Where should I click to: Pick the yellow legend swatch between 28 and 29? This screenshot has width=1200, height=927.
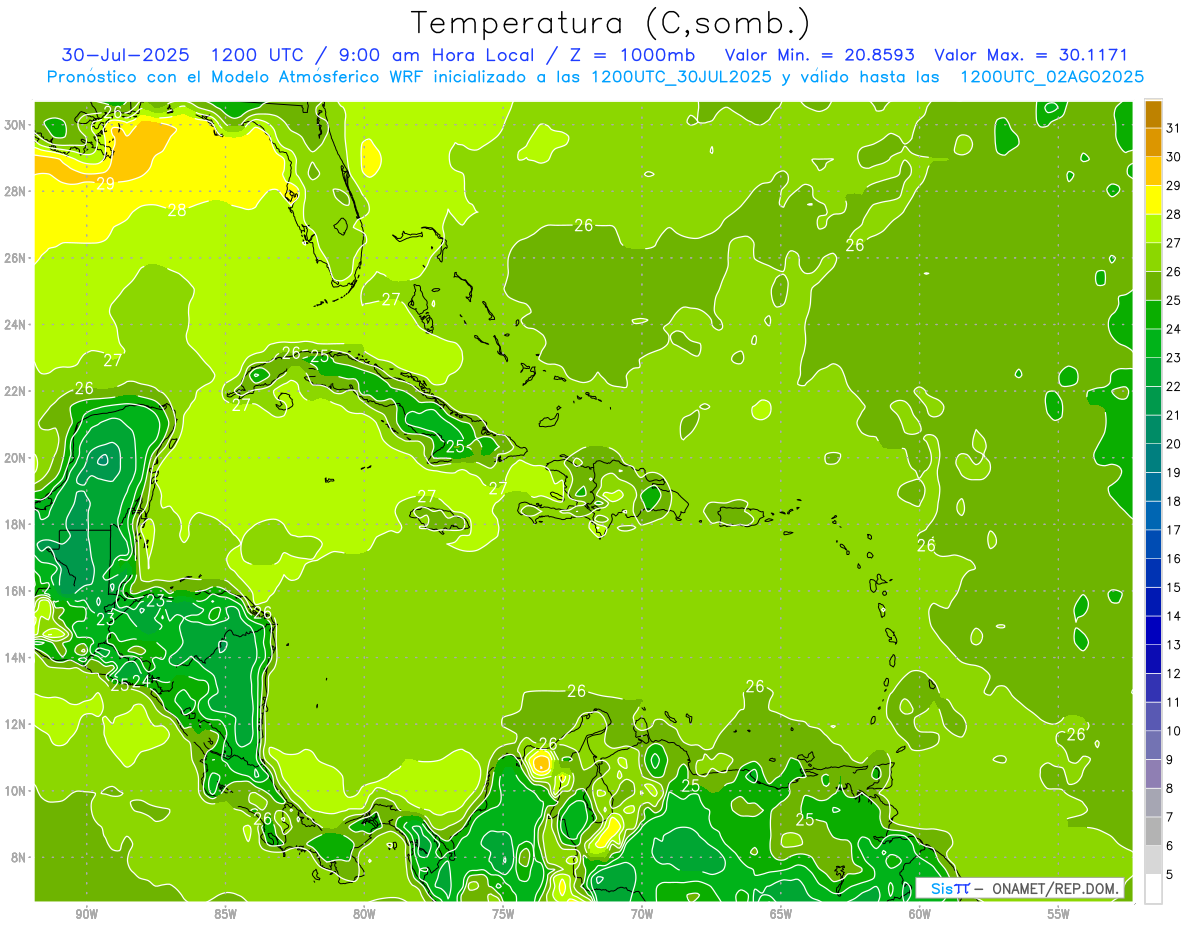point(1153,200)
